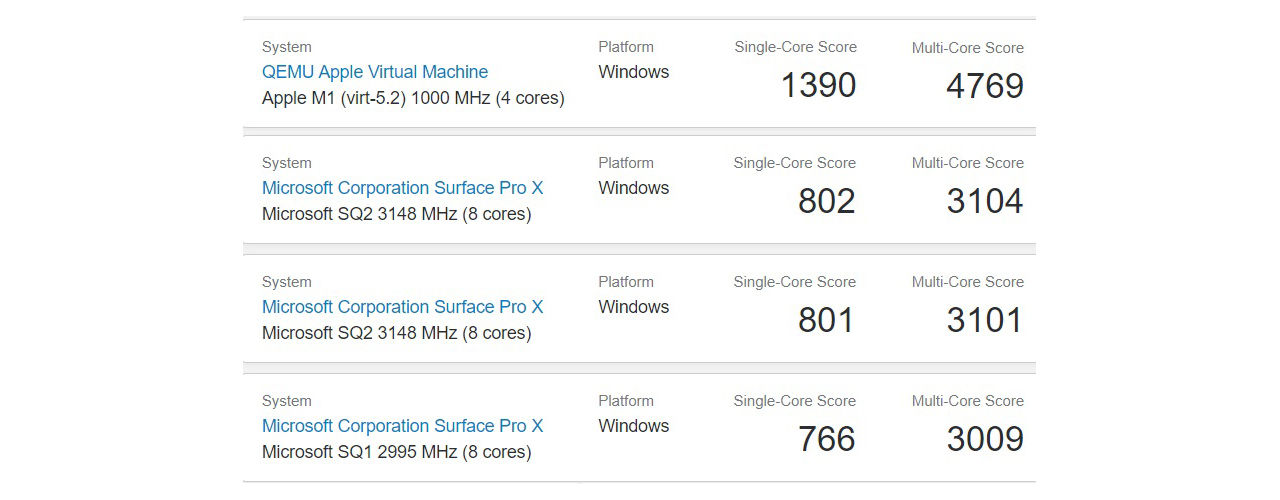Image resolution: width=1280 pixels, height=500 pixels.
Task: Click the single-core score 801
Action: [827, 321]
